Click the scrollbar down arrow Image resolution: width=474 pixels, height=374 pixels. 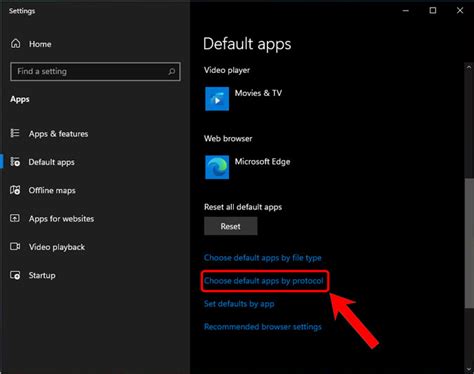(469, 369)
